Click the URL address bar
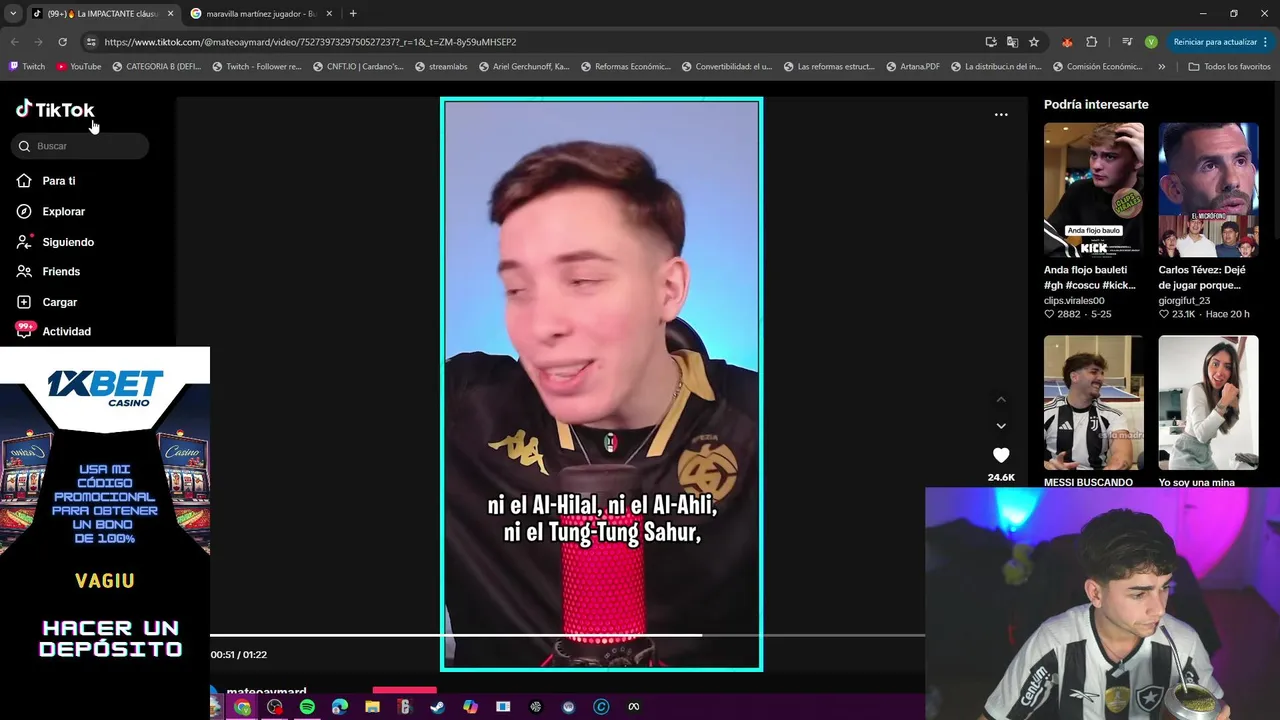 coord(540,42)
